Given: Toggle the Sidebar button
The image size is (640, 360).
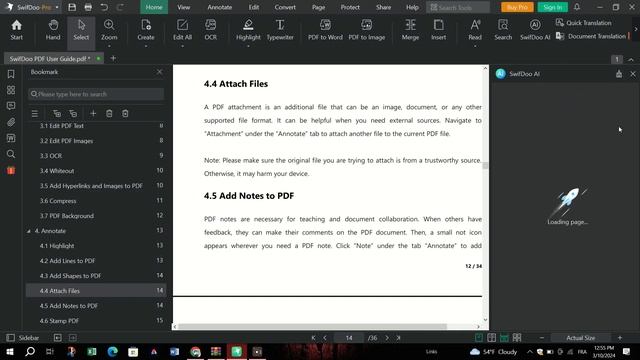Looking at the screenshot, I should (x=23, y=338).
